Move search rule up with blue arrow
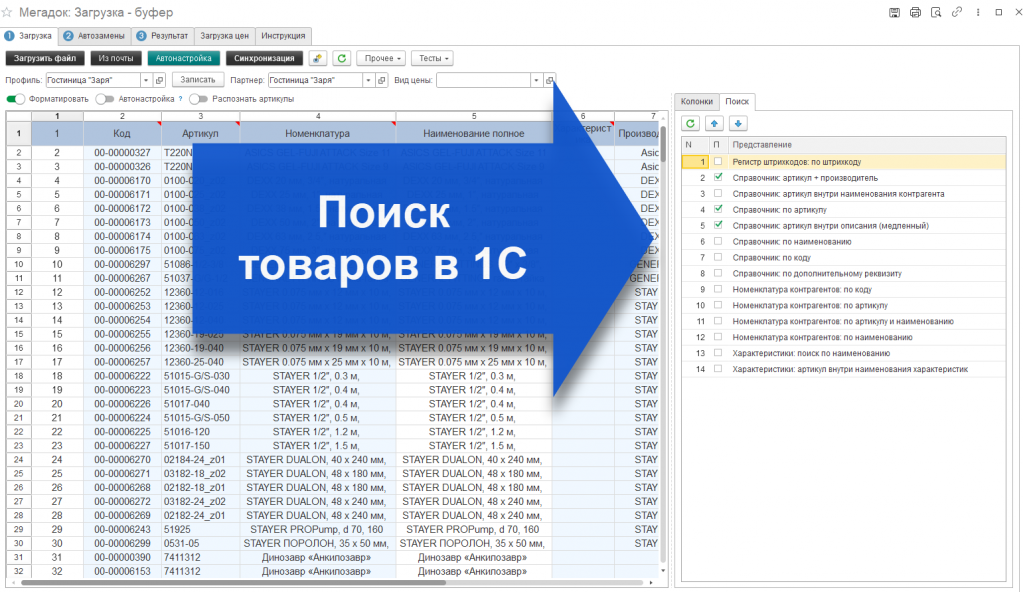 coord(714,123)
